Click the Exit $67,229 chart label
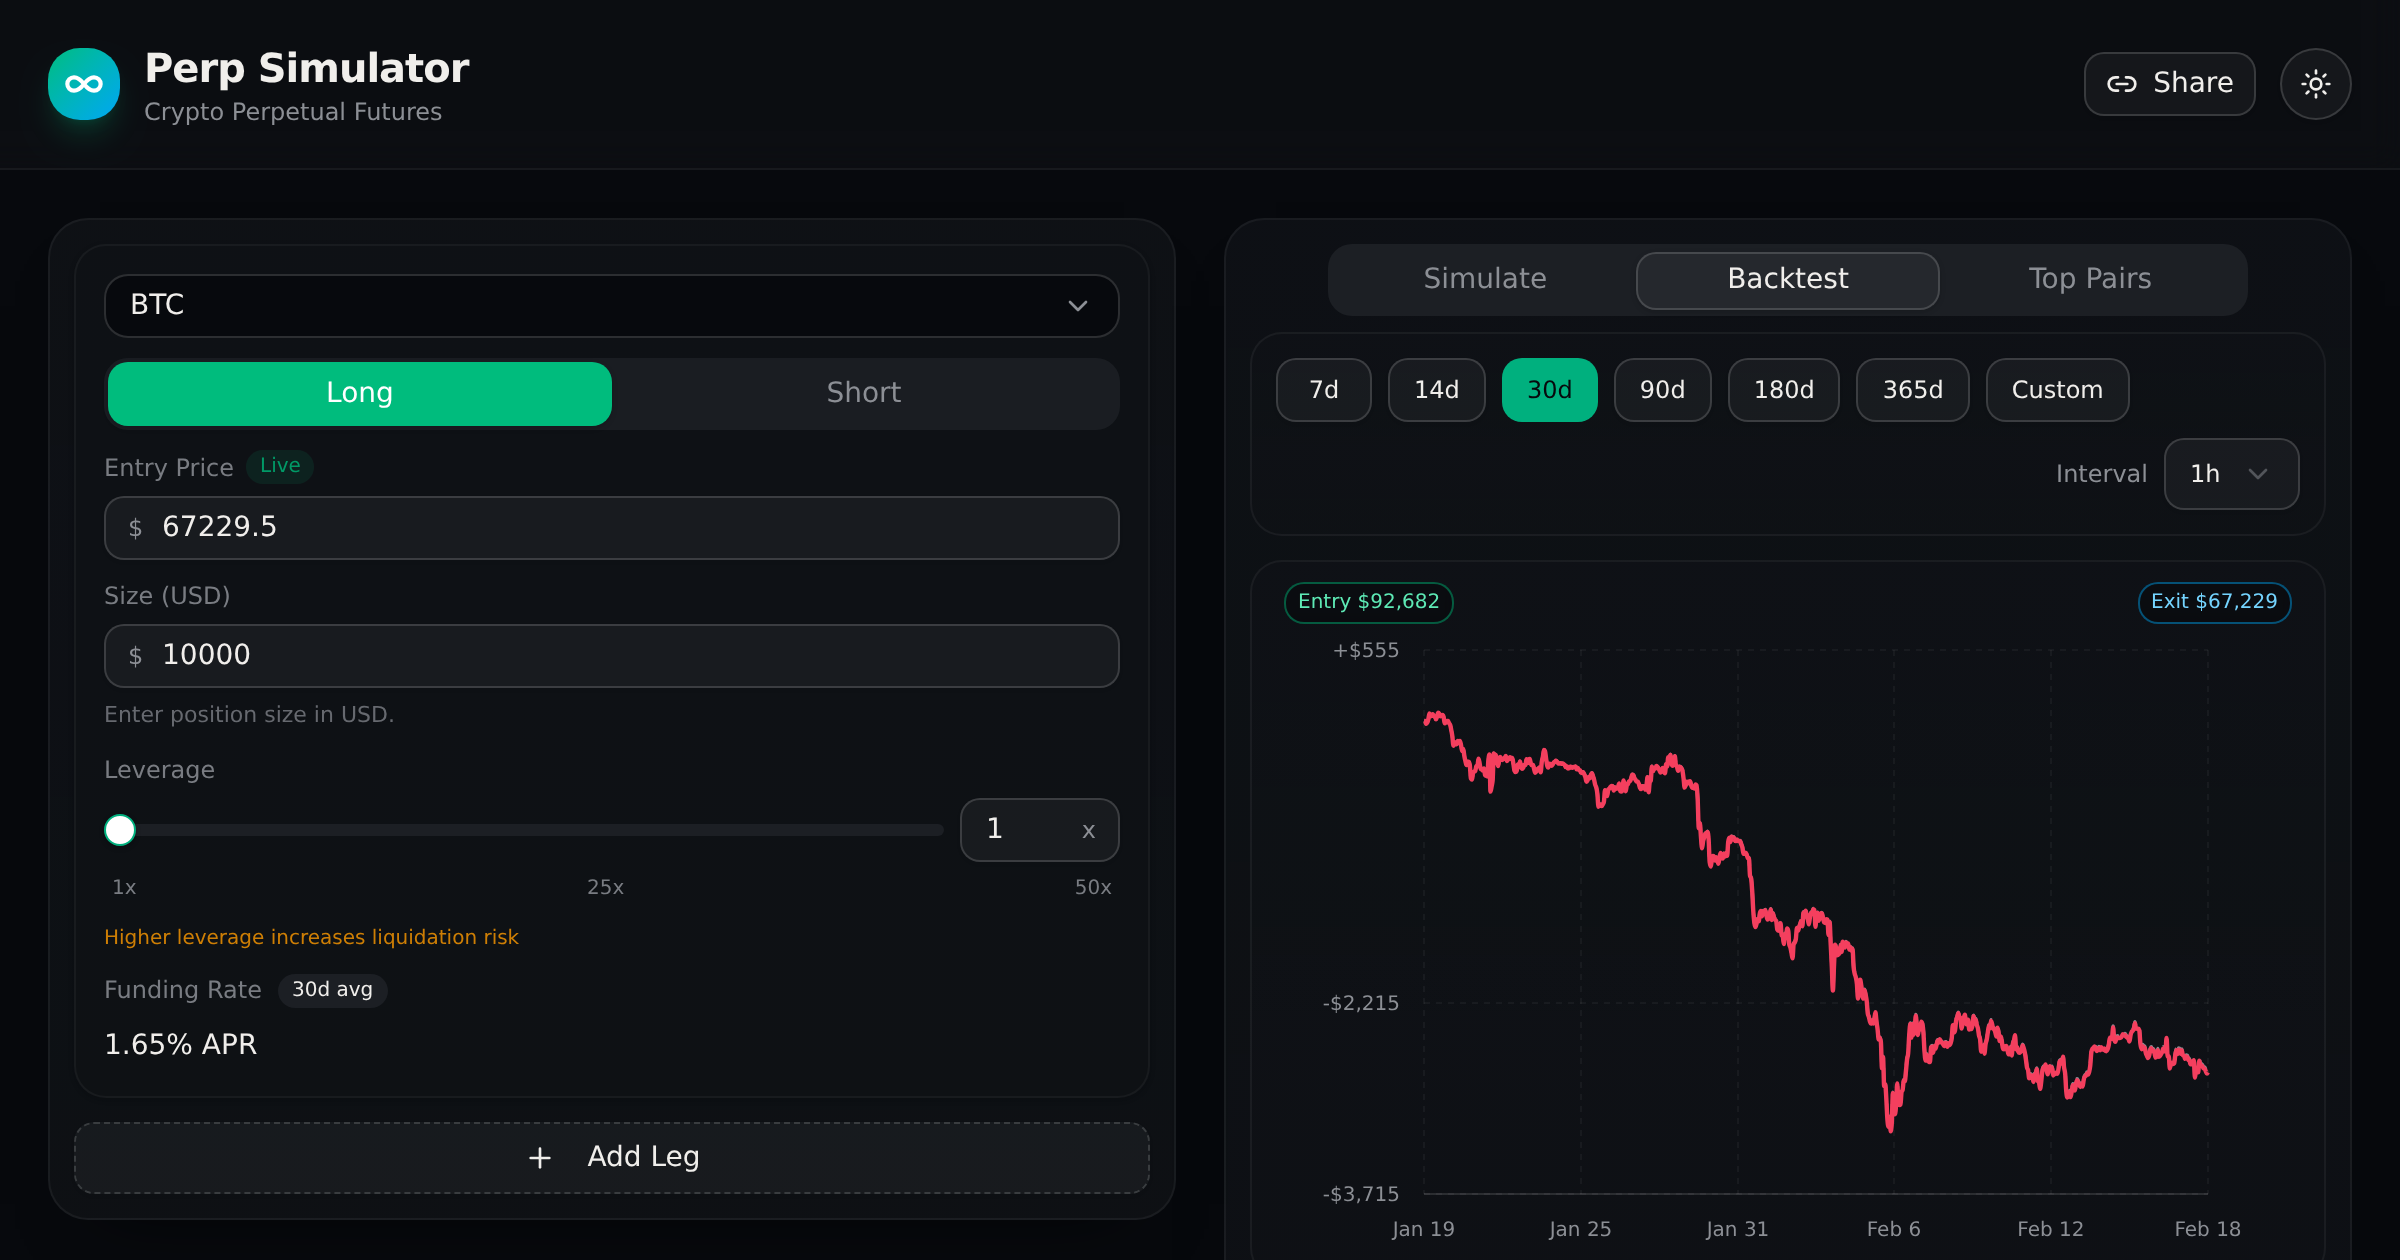The height and width of the screenshot is (1260, 2400). (x=2213, y=602)
